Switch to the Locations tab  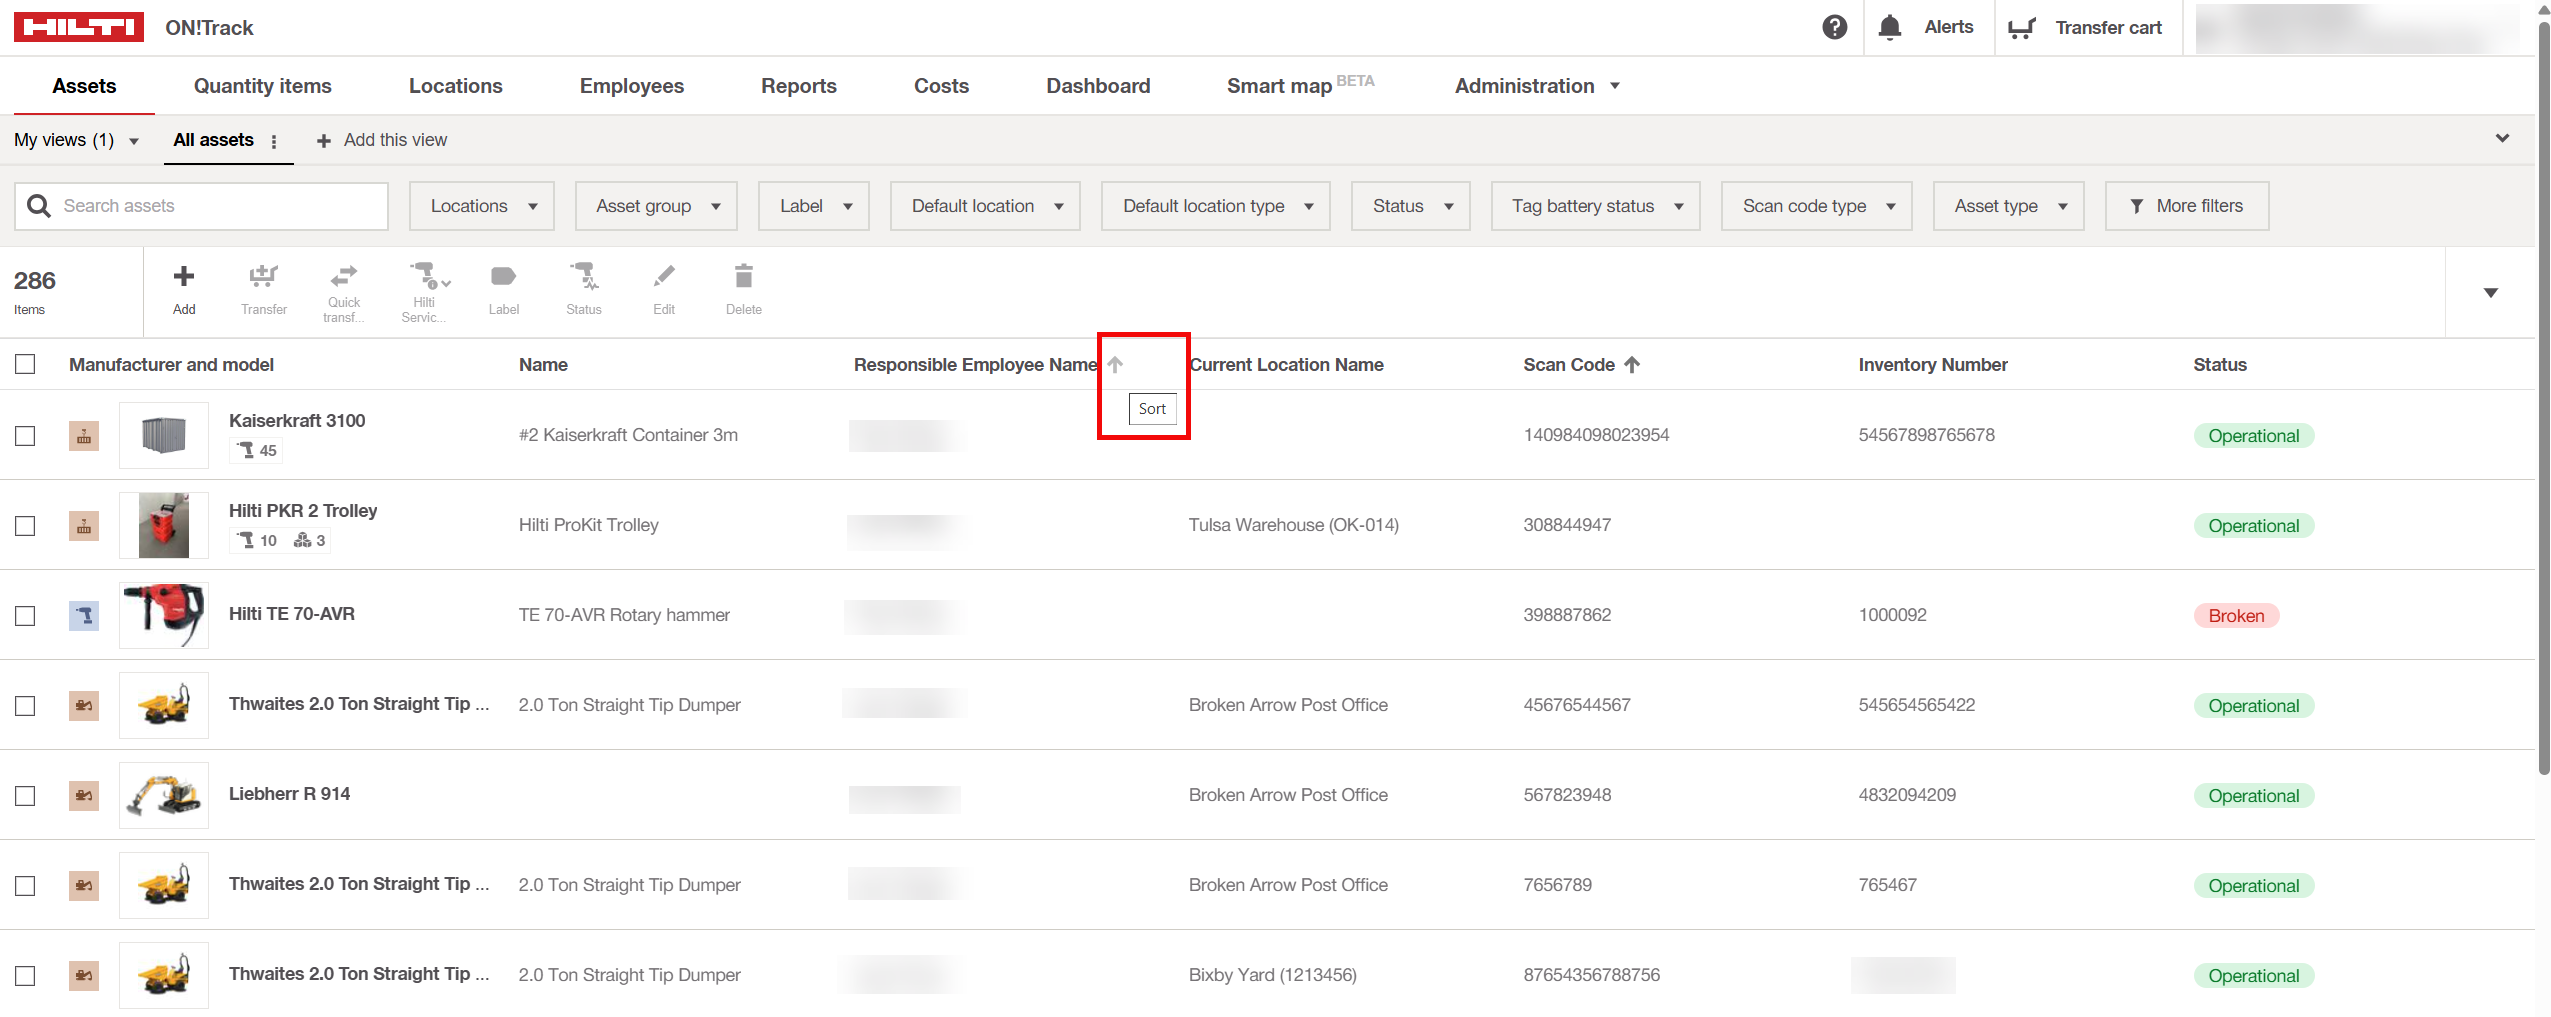[456, 86]
